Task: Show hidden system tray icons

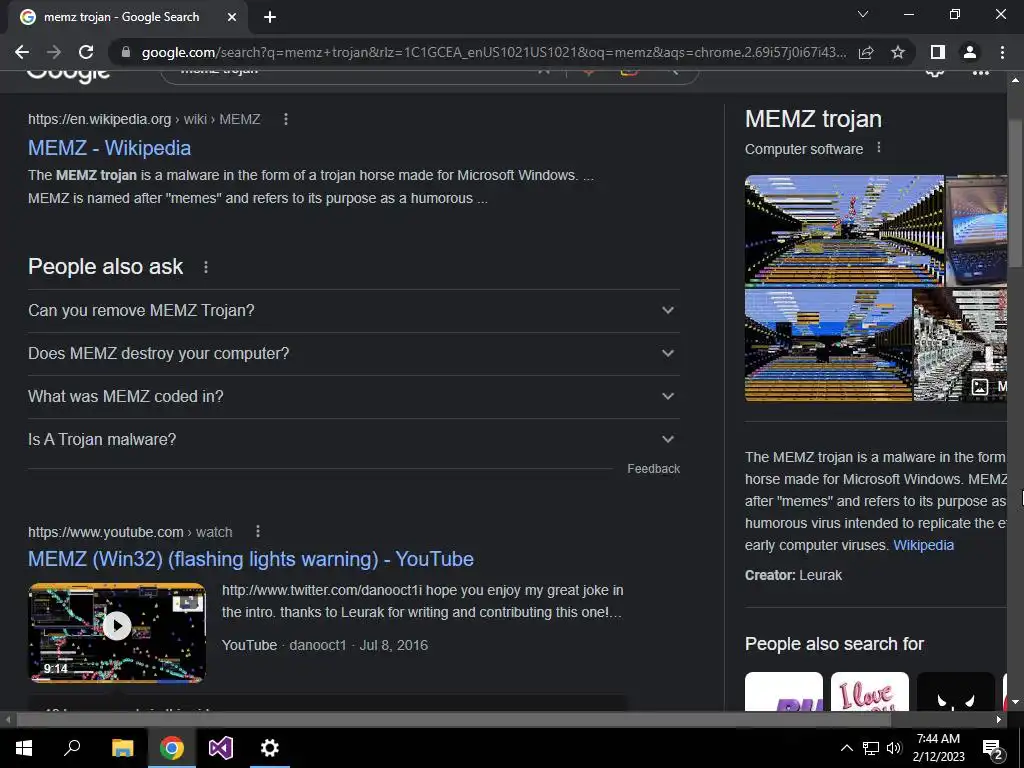Action: coord(846,748)
